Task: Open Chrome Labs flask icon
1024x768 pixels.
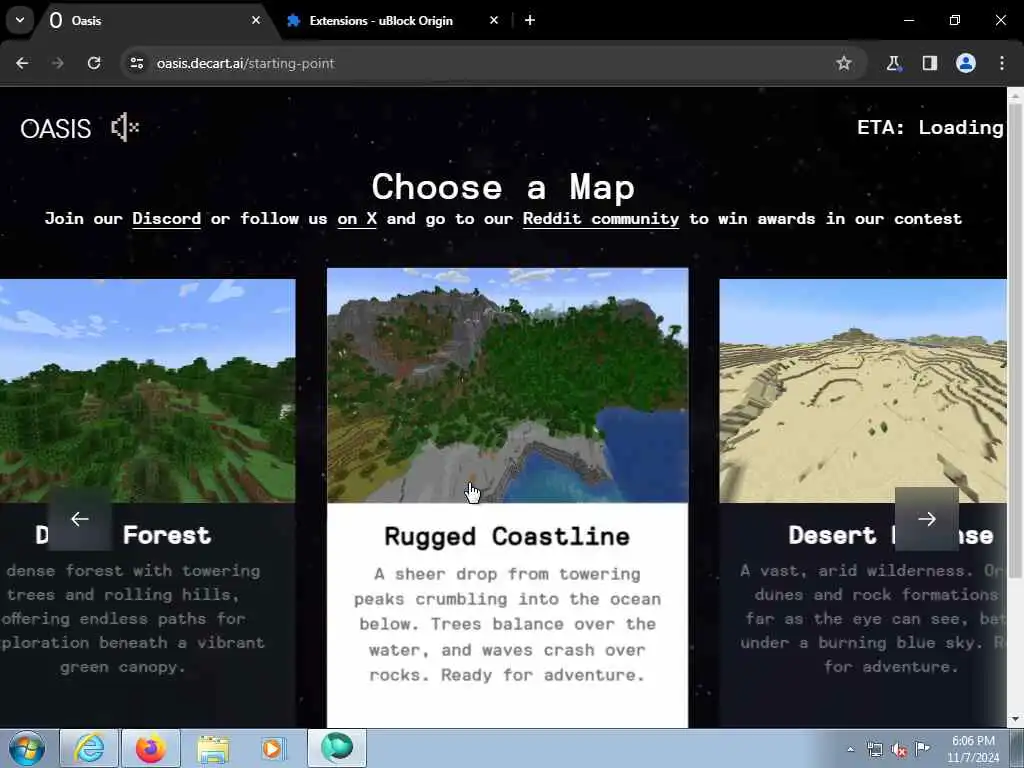Action: [x=893, y=63]
